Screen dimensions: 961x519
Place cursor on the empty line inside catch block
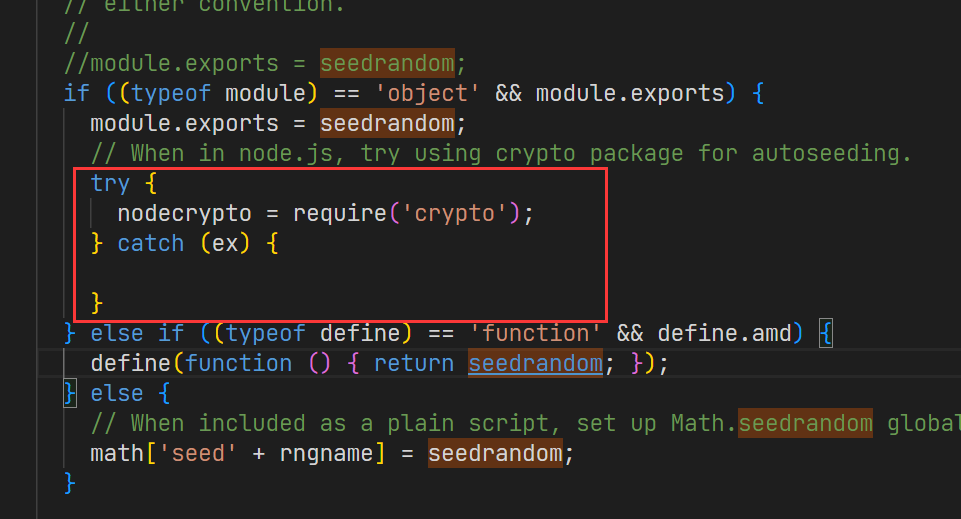pyautogui.click(x=300, y=272)
